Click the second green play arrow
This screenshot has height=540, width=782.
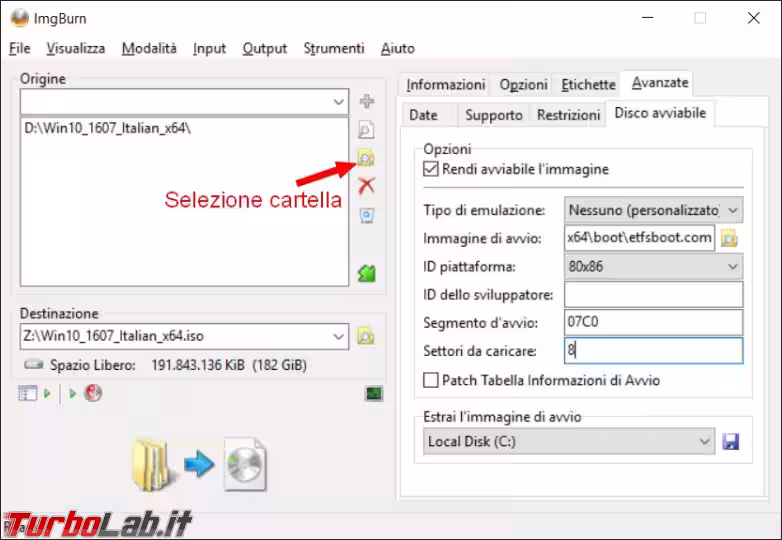pyautogui.click(x=72, y=393)
